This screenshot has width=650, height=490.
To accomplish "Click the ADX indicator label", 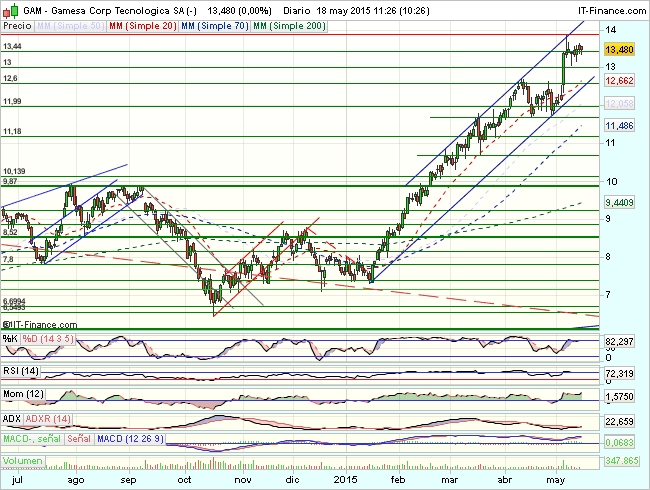I will click(x=12, y=419).
